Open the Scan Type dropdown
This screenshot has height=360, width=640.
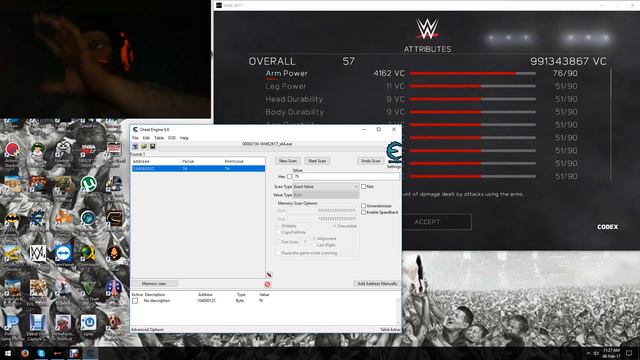tap(325, 187)
